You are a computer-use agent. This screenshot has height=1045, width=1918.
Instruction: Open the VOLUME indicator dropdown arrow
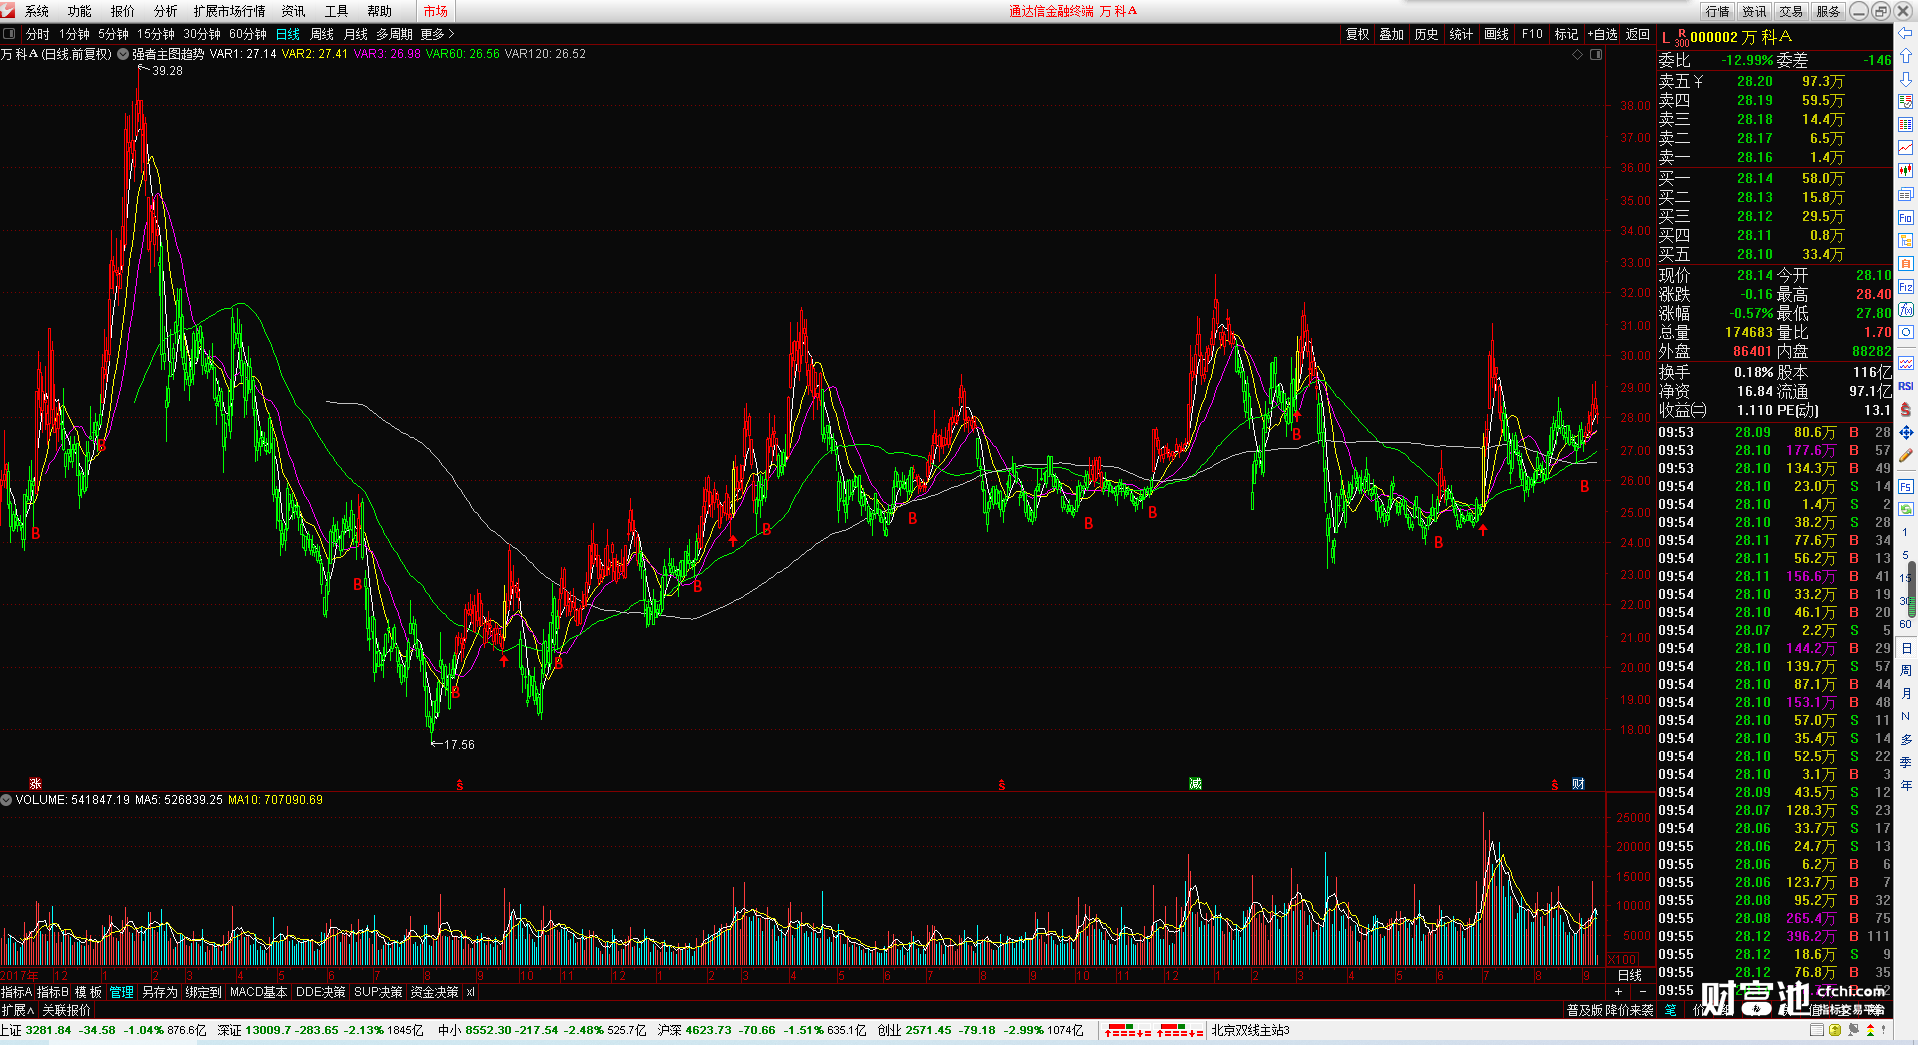point(6,800)
